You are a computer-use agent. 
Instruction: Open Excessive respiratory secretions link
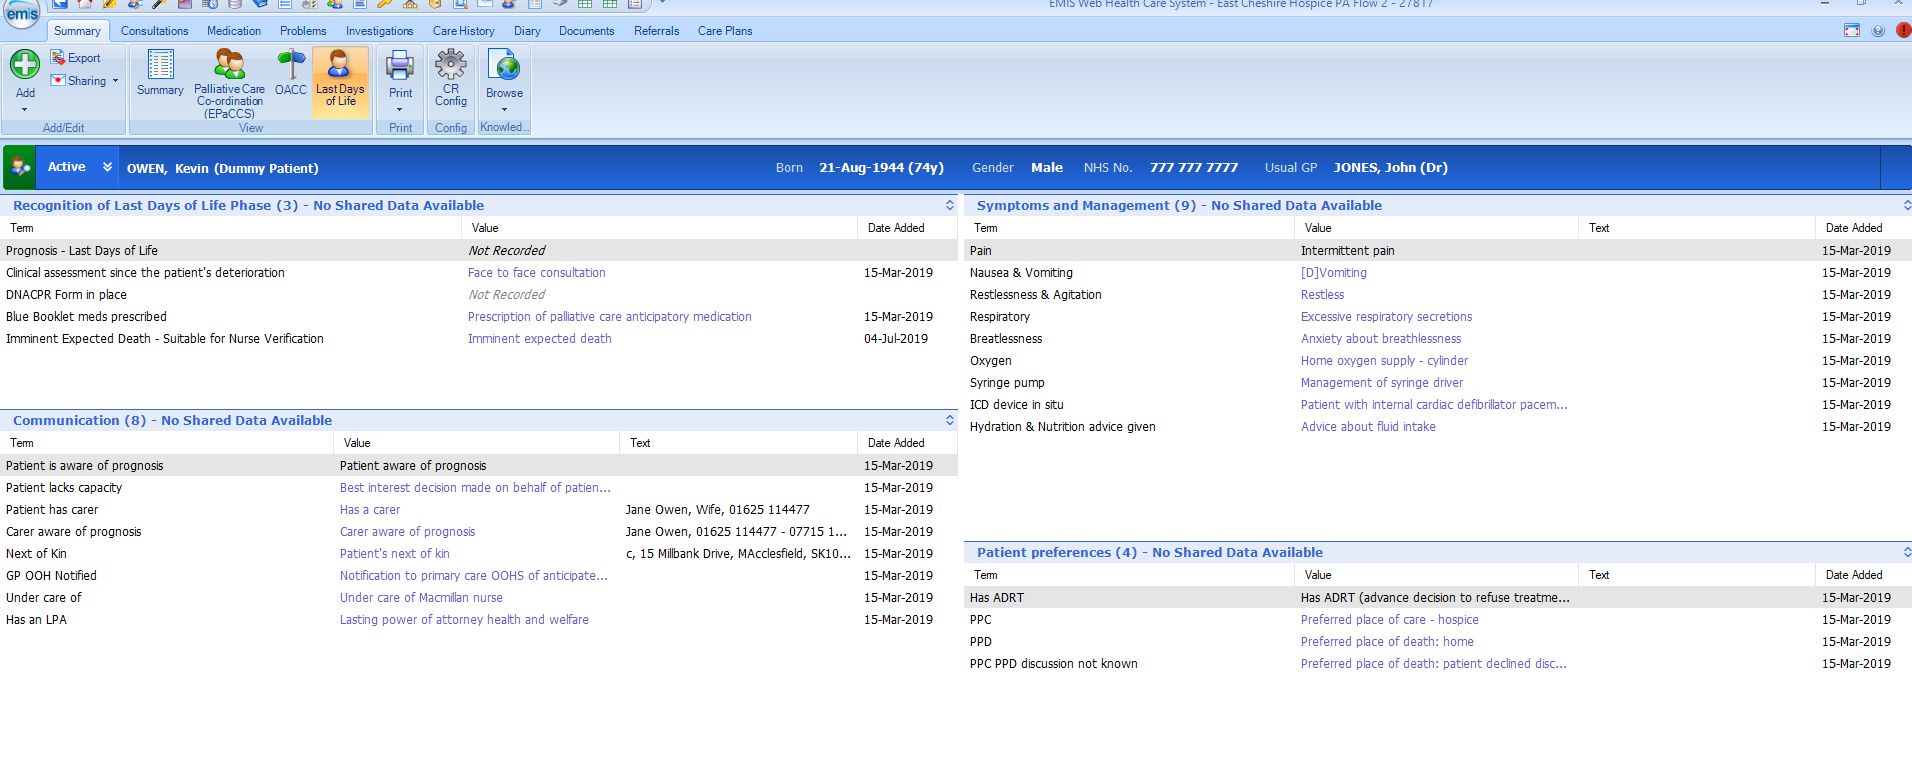tap(1386, 317)
